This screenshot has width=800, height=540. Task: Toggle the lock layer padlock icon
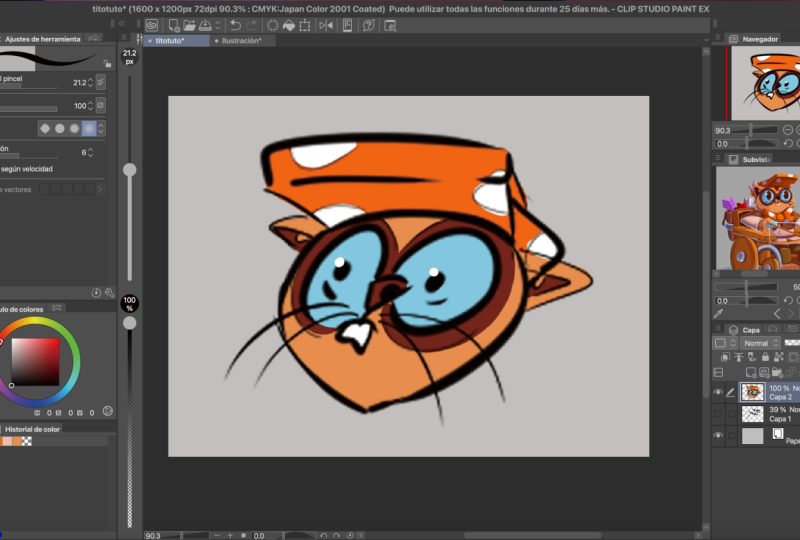click(765, 357)
